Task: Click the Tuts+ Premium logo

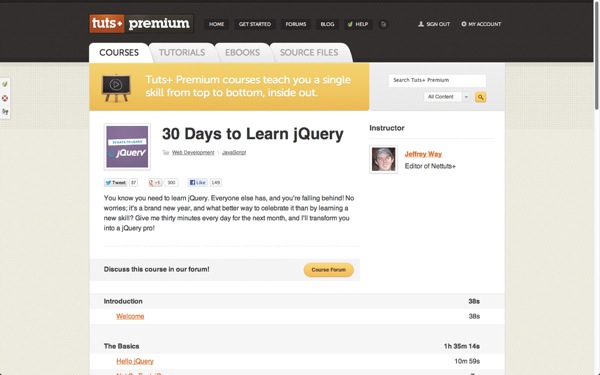Action: pyautogui.click(x=141, y=24)
